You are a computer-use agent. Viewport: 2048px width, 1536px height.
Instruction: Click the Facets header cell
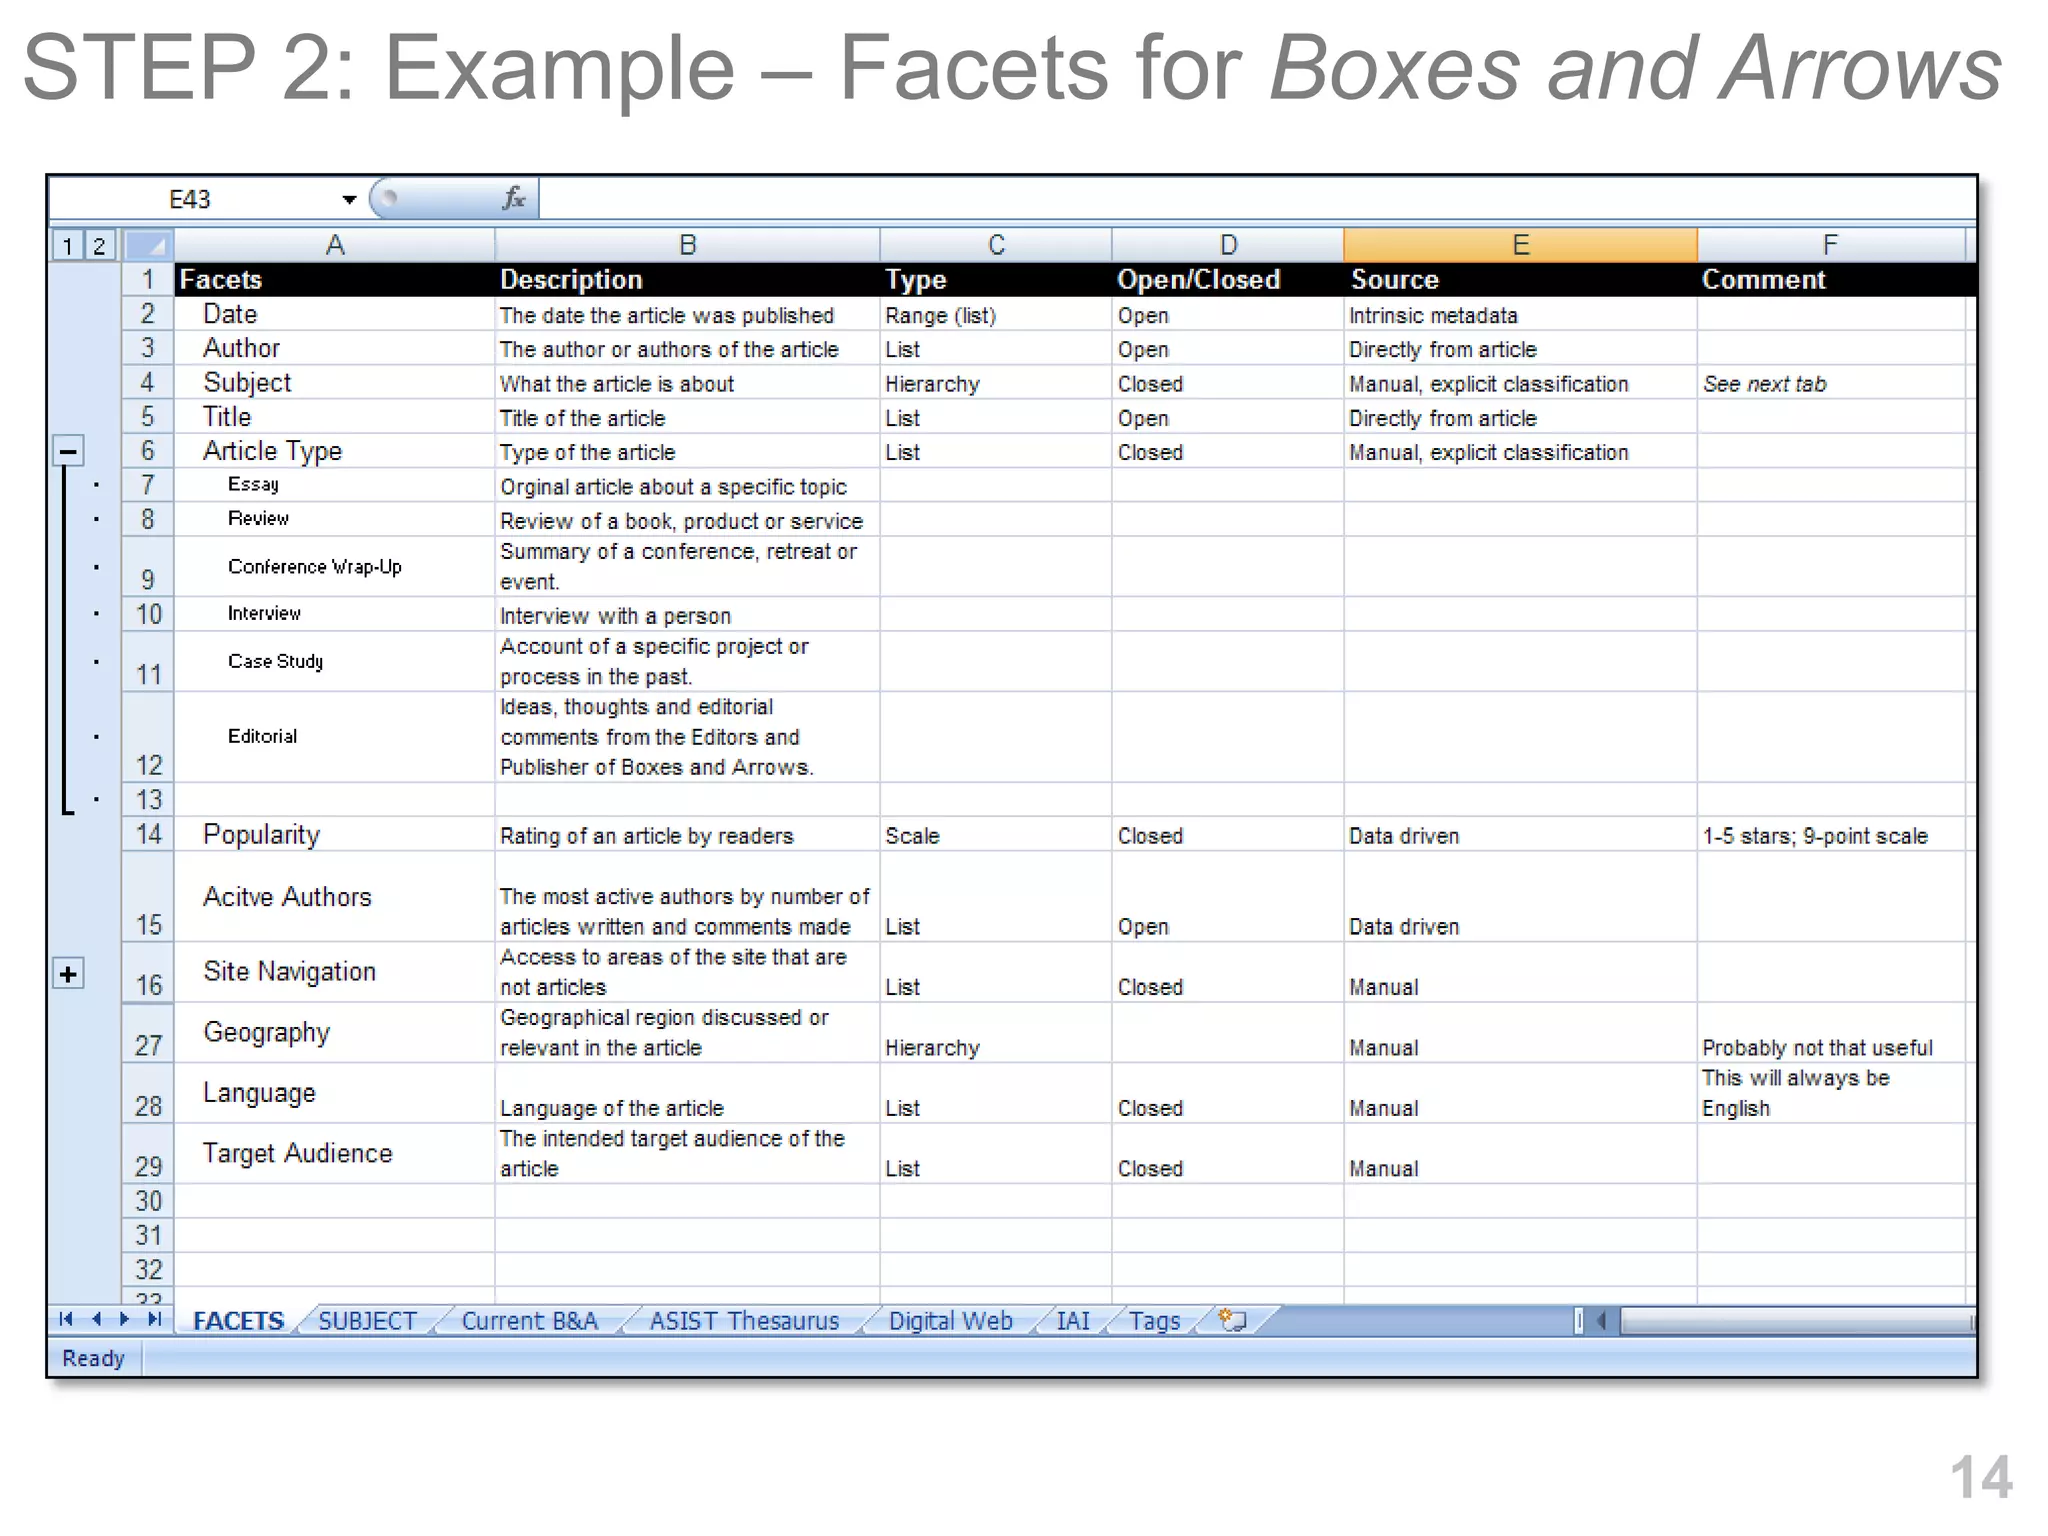tap(335, 280)
